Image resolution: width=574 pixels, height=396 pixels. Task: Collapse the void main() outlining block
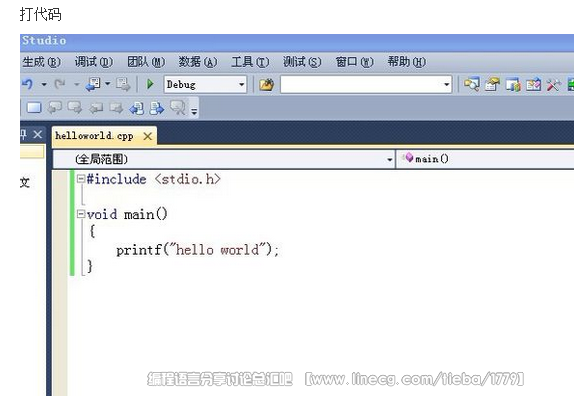81,214
